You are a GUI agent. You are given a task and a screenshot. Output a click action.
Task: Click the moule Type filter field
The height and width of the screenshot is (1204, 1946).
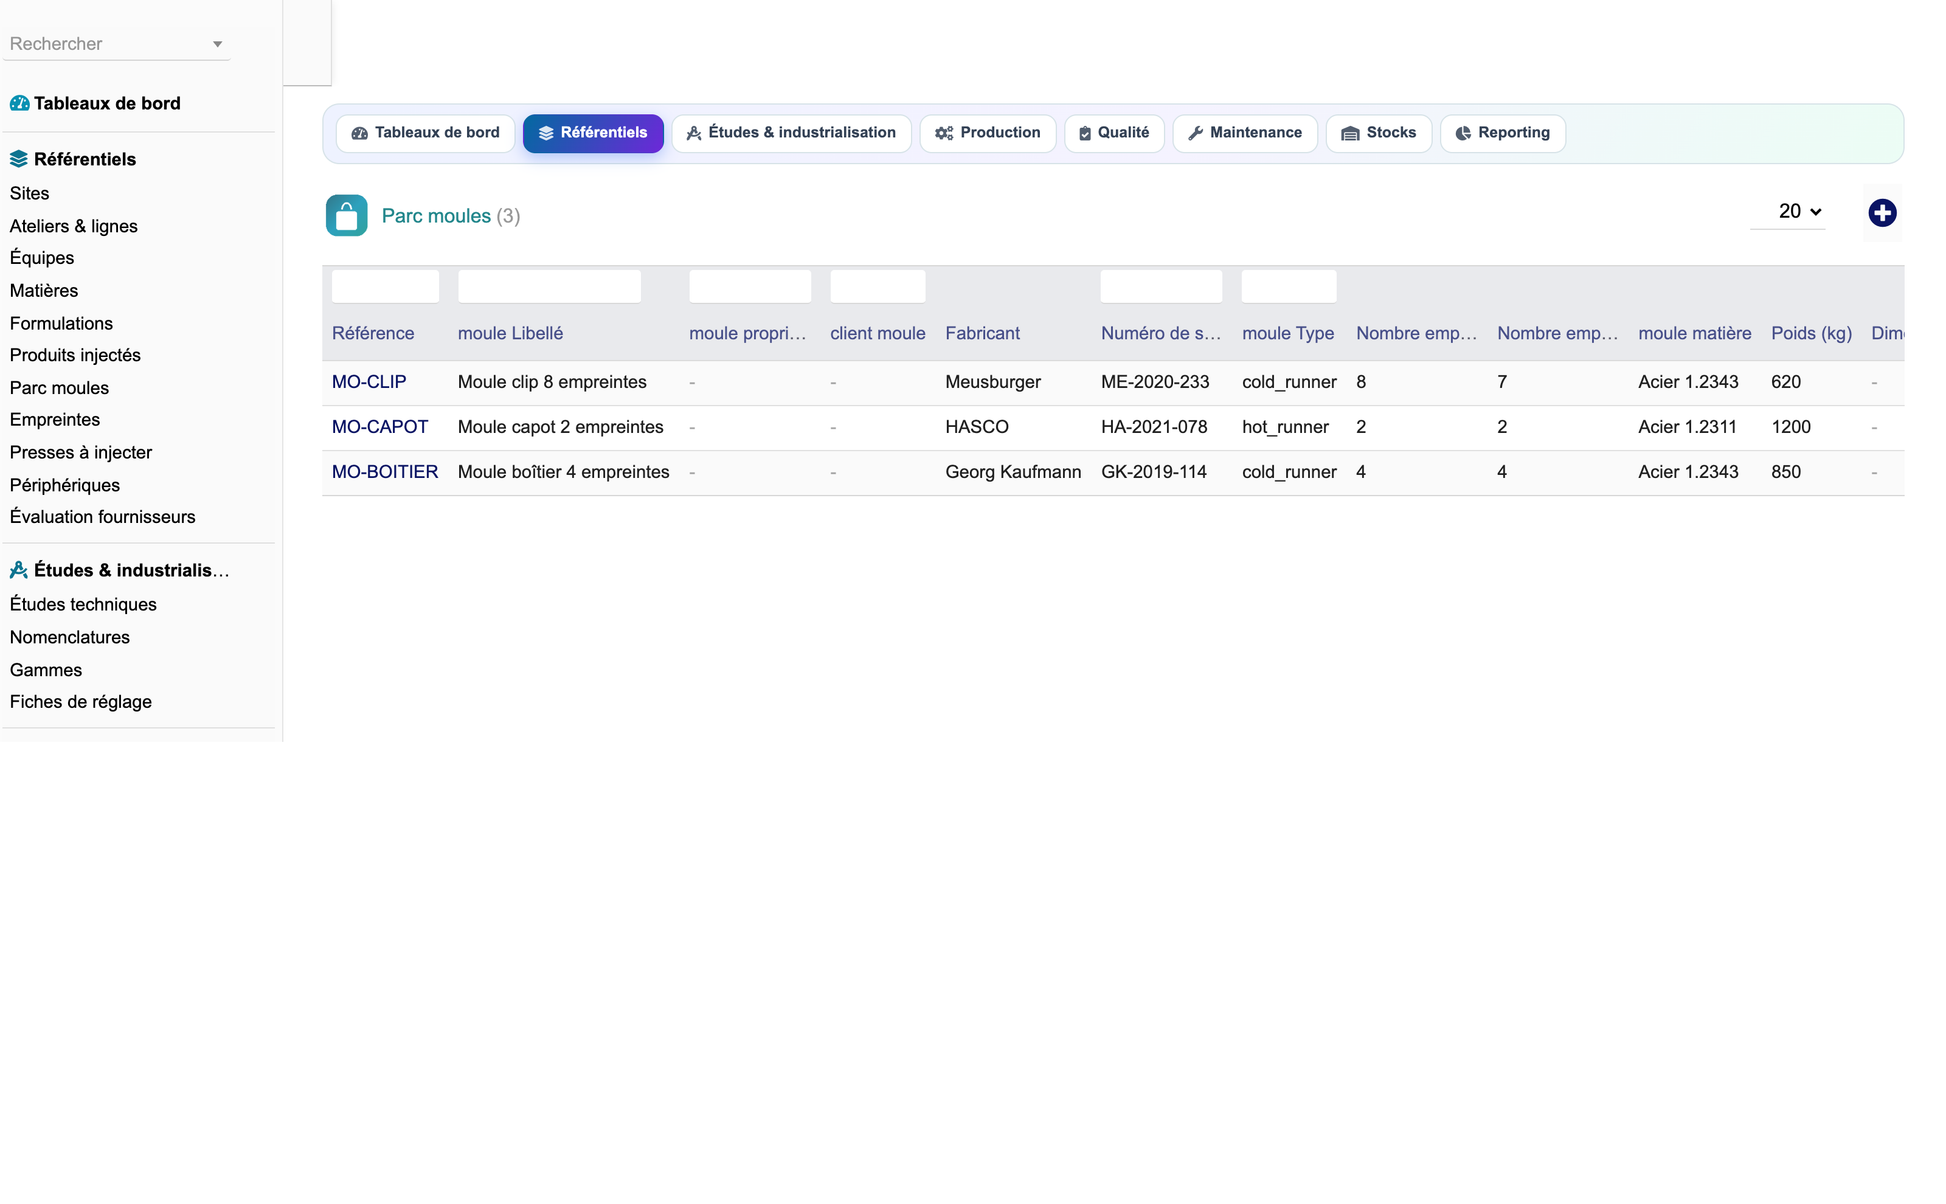pos(1289,286)
